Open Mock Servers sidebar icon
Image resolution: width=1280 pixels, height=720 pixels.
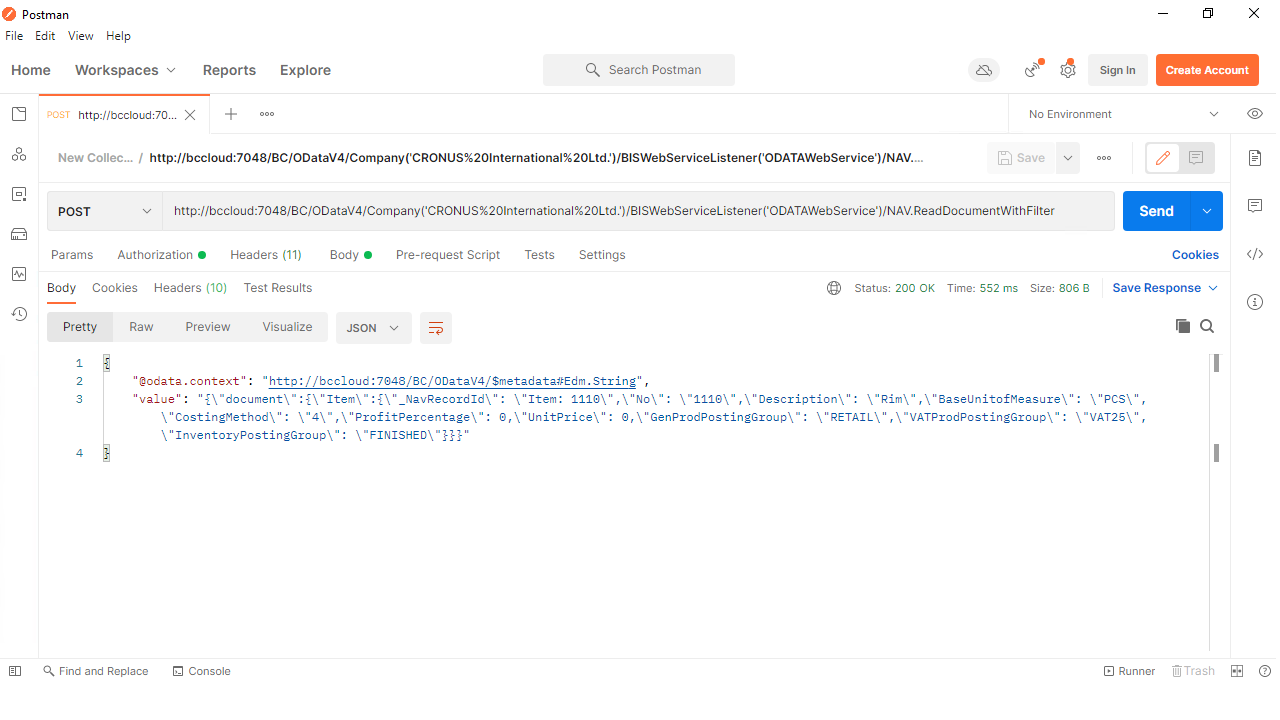point(19,234)
